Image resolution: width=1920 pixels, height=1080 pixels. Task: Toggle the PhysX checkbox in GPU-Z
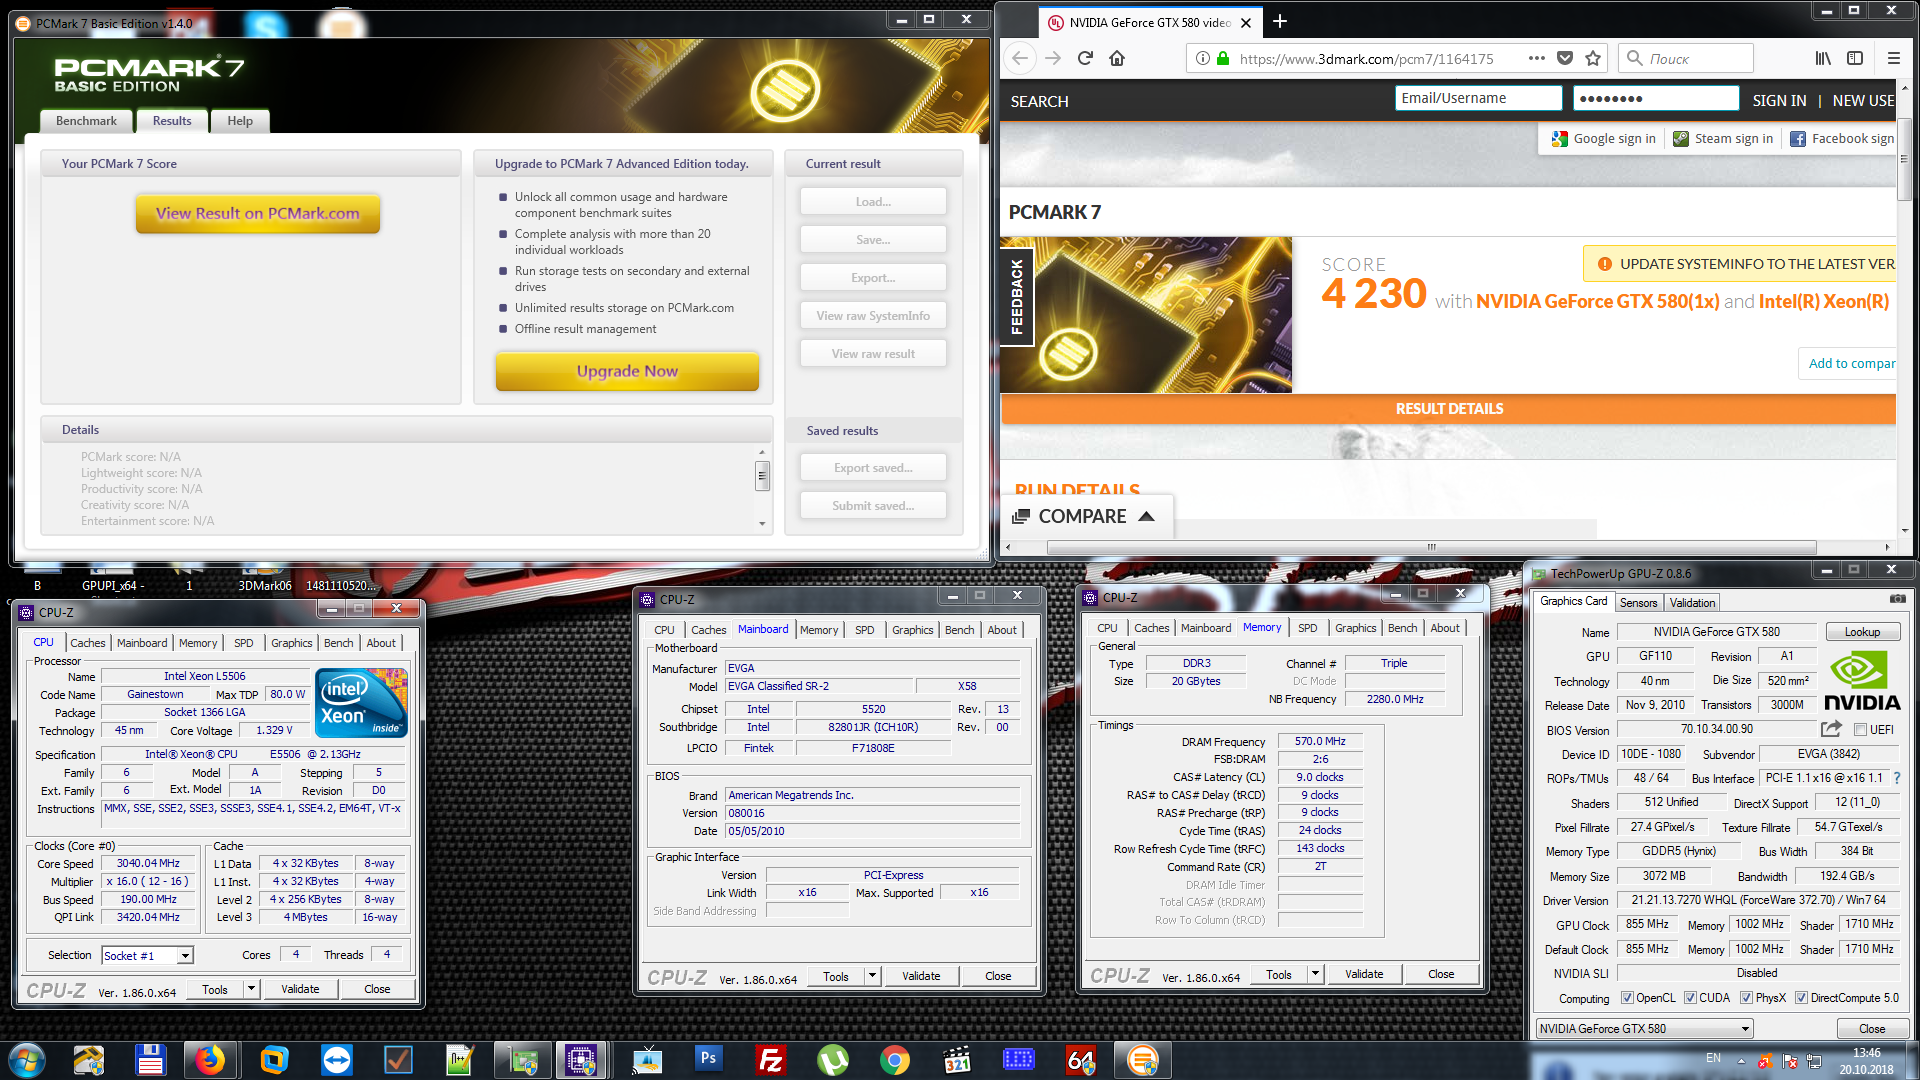(1746, 998)
